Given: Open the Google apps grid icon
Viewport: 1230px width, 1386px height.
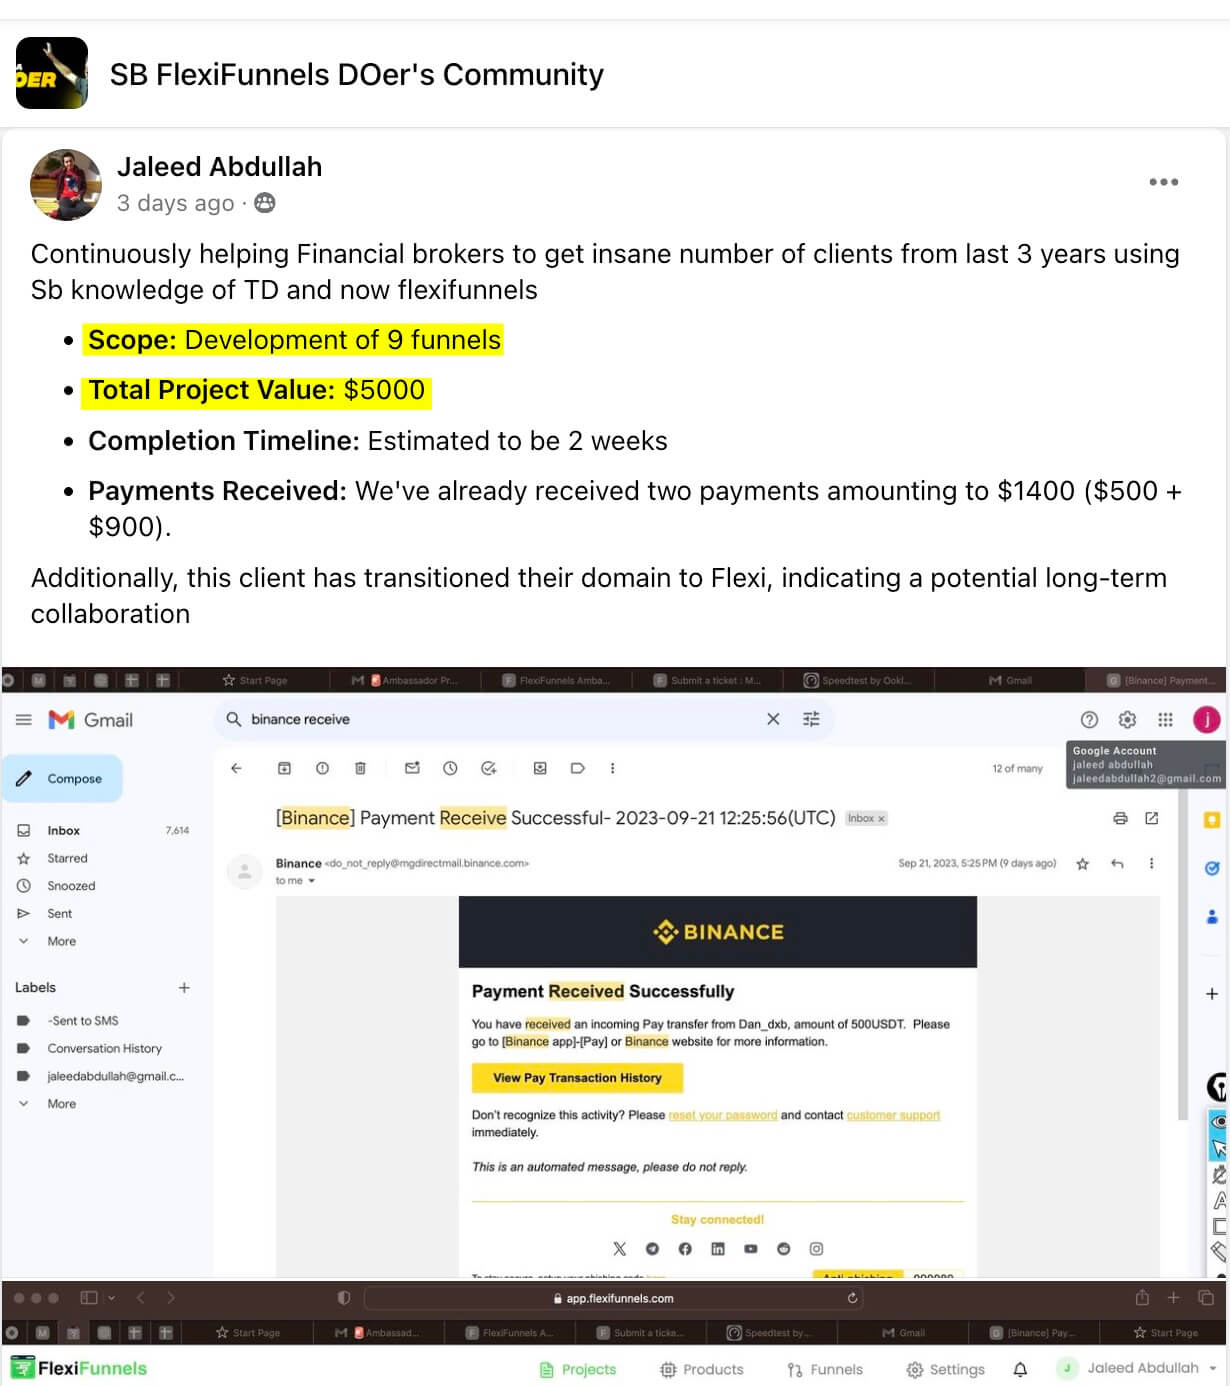Looking at the screenshot, I should point(1165,720).
